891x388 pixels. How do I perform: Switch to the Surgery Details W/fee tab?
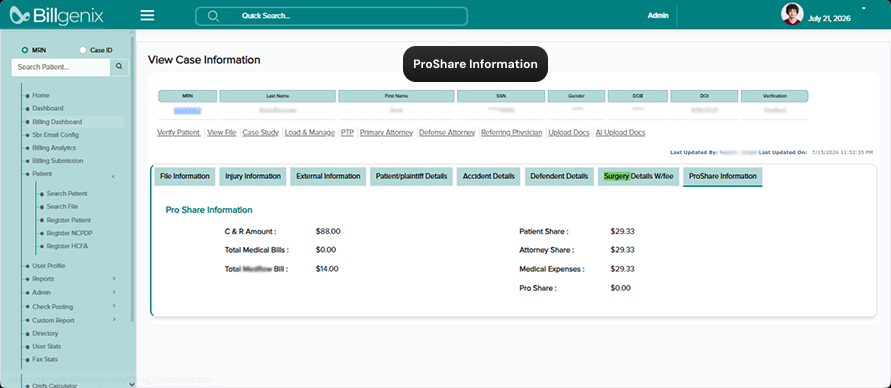coord(639,176)
